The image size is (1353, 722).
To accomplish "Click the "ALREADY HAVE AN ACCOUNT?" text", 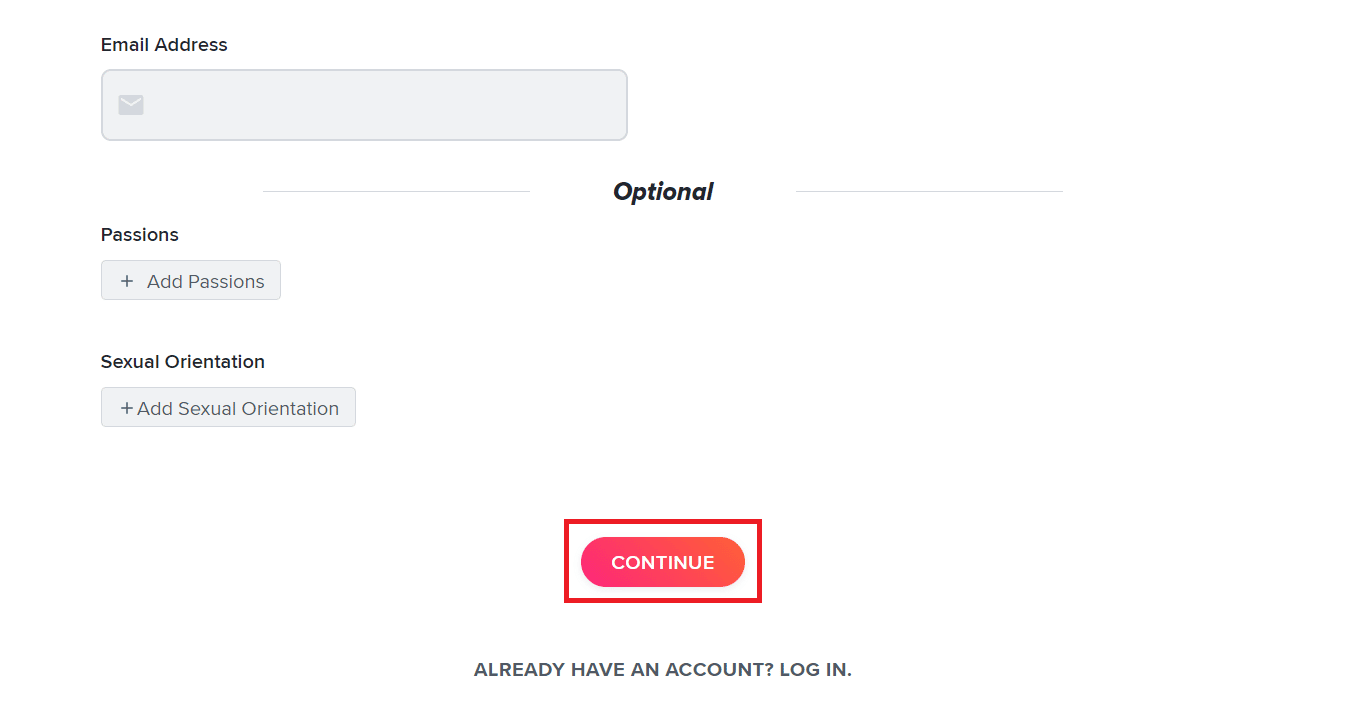I will pos(623,670).
